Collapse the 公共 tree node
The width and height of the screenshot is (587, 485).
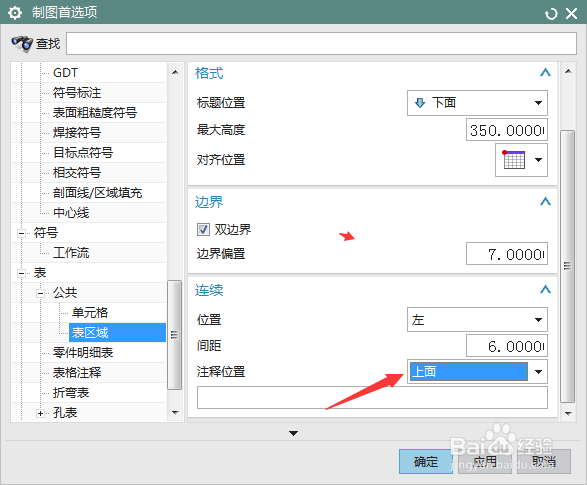click(x=40, y=293)
